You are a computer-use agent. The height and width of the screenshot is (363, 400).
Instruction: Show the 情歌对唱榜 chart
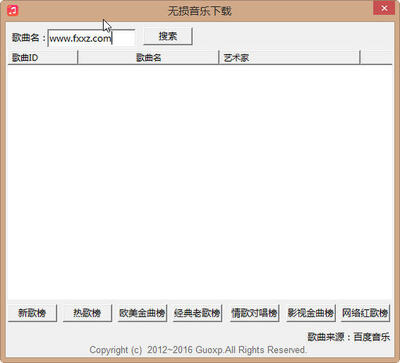[x=255, y=313]
